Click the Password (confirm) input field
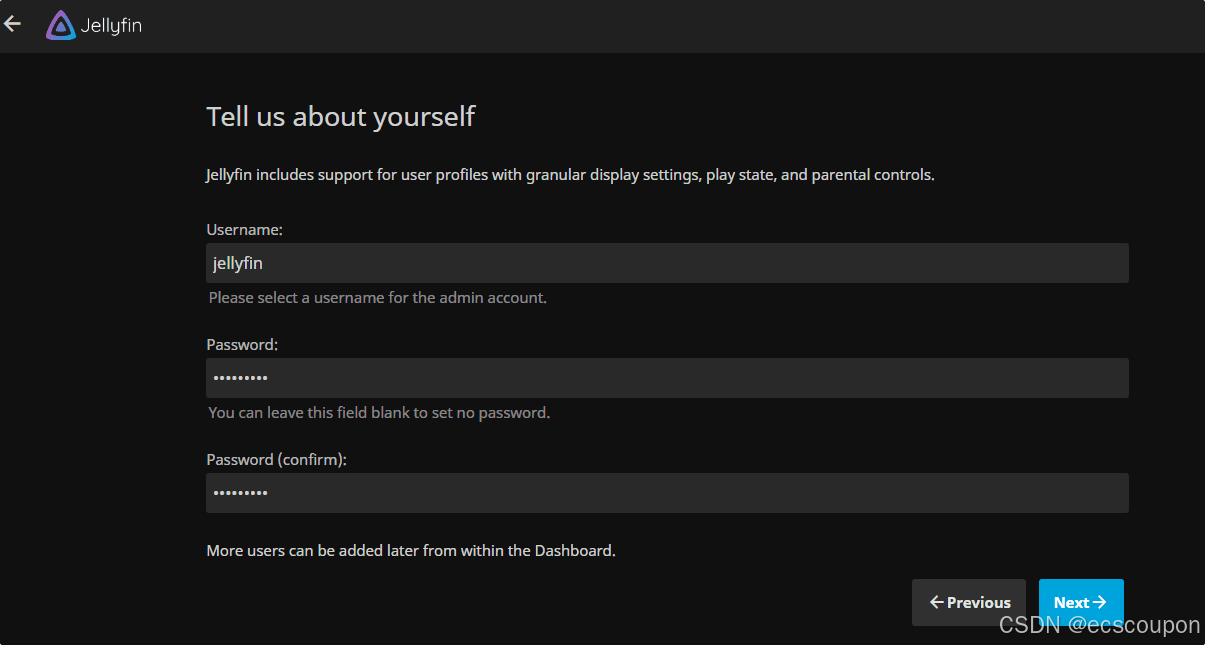This screenshot has width=1205, height=645. (667, 493)
